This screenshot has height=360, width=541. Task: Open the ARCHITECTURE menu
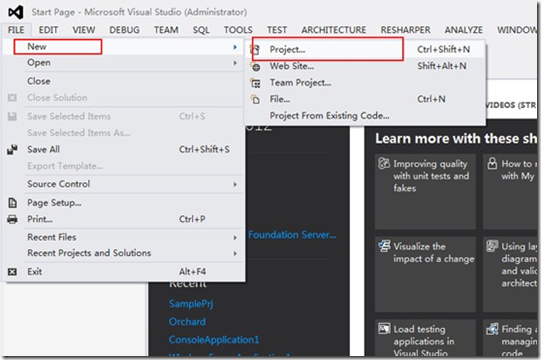[334, 30]
